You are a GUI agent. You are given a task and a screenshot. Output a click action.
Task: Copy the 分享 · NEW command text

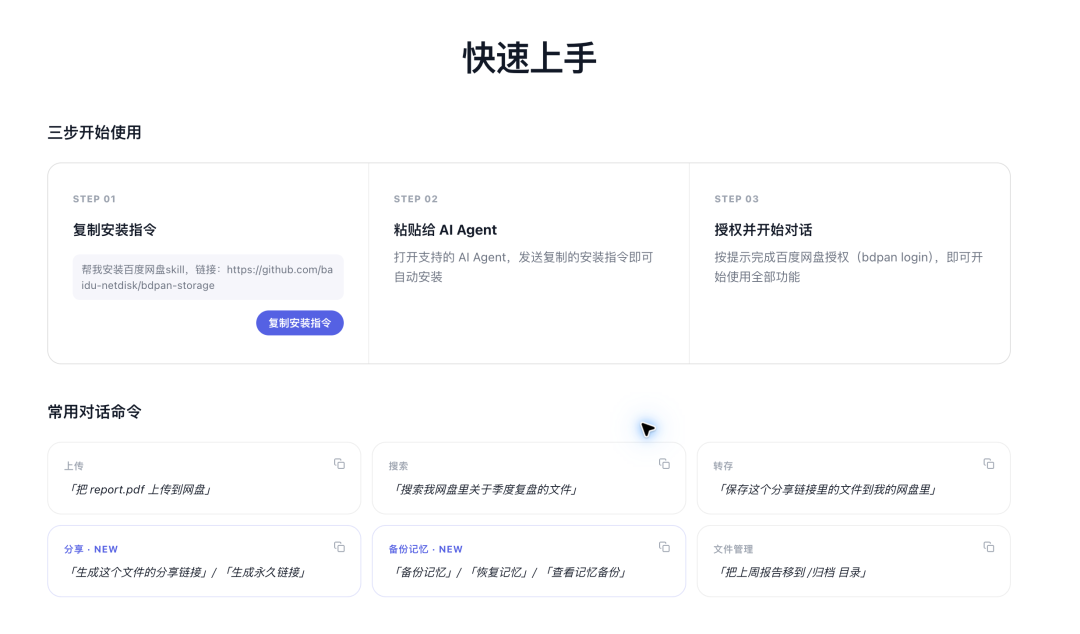[340, 546]
